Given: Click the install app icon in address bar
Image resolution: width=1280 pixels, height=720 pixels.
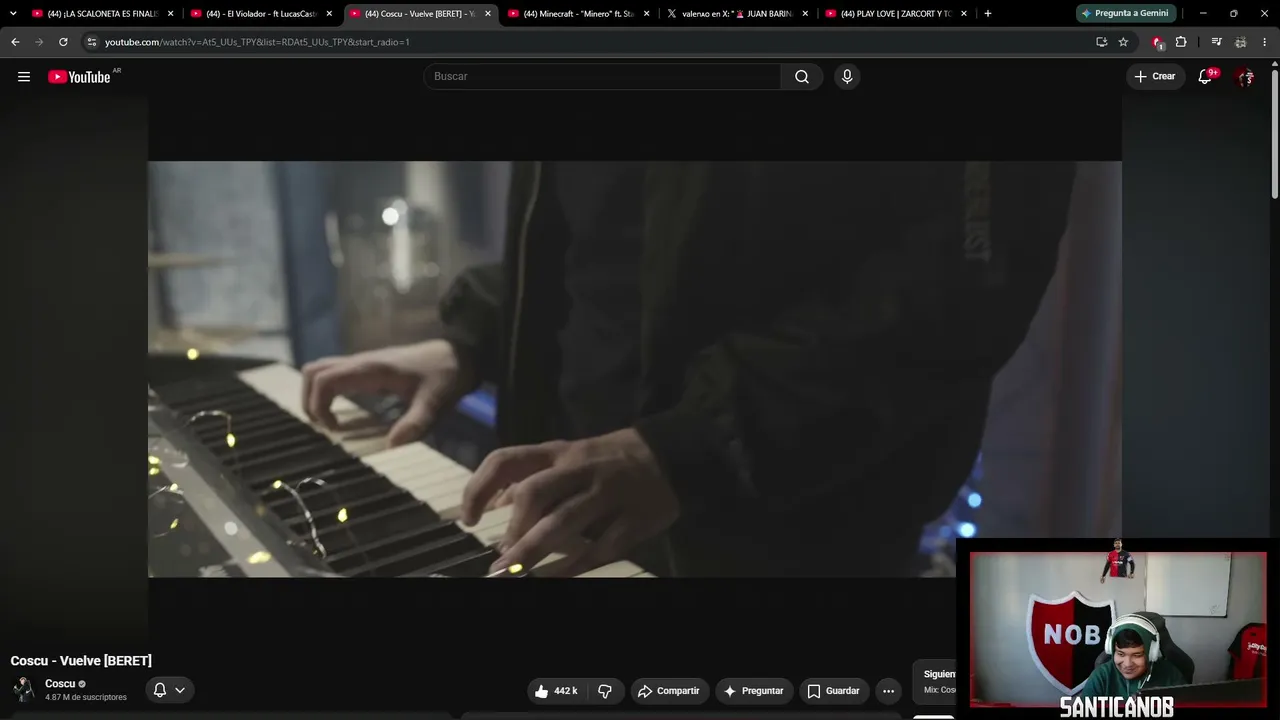Looking at the screenshot, I should pos(1101,42).
